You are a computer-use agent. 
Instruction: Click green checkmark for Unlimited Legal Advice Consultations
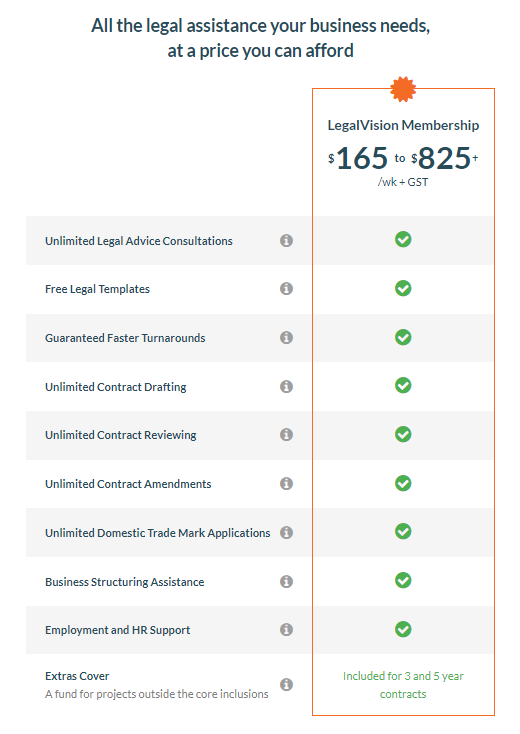[x=403, y=240]
